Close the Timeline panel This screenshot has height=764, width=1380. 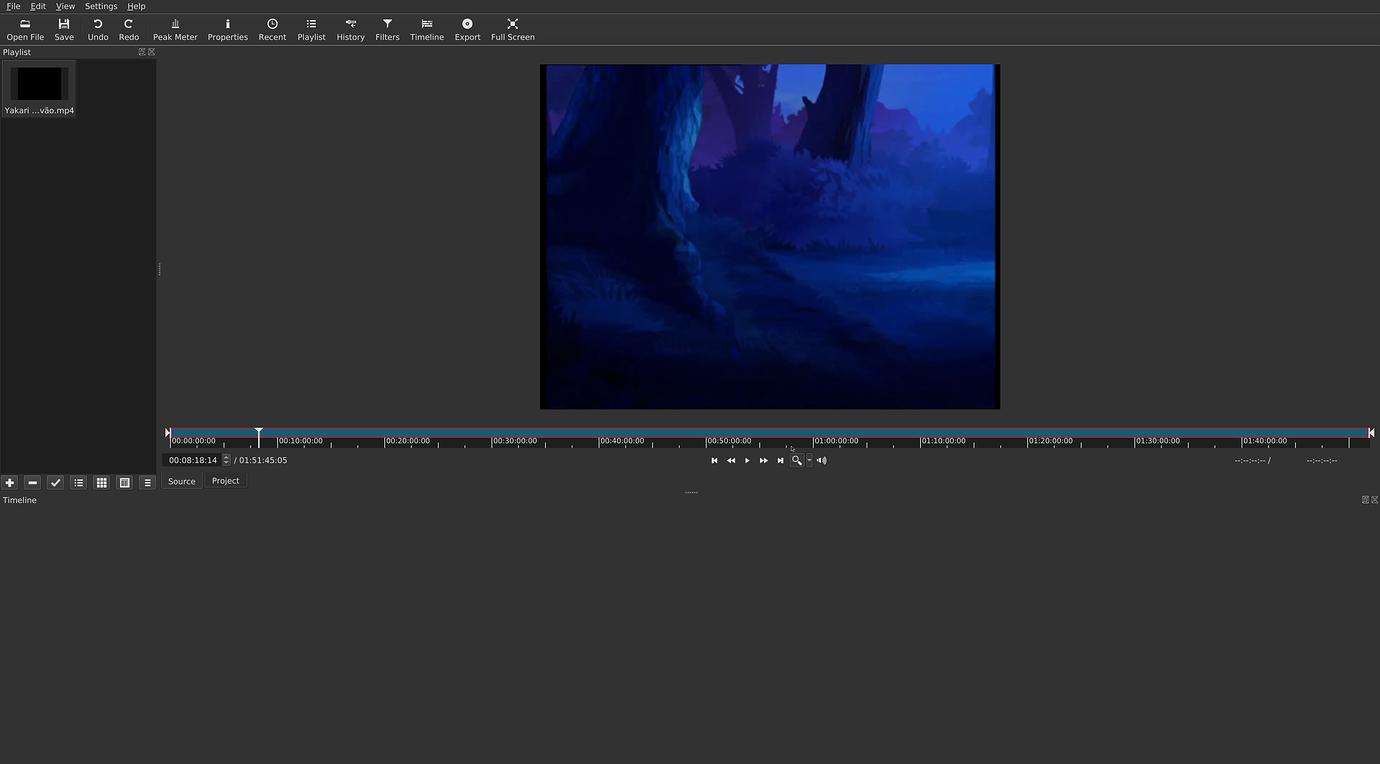[1374, 500]
